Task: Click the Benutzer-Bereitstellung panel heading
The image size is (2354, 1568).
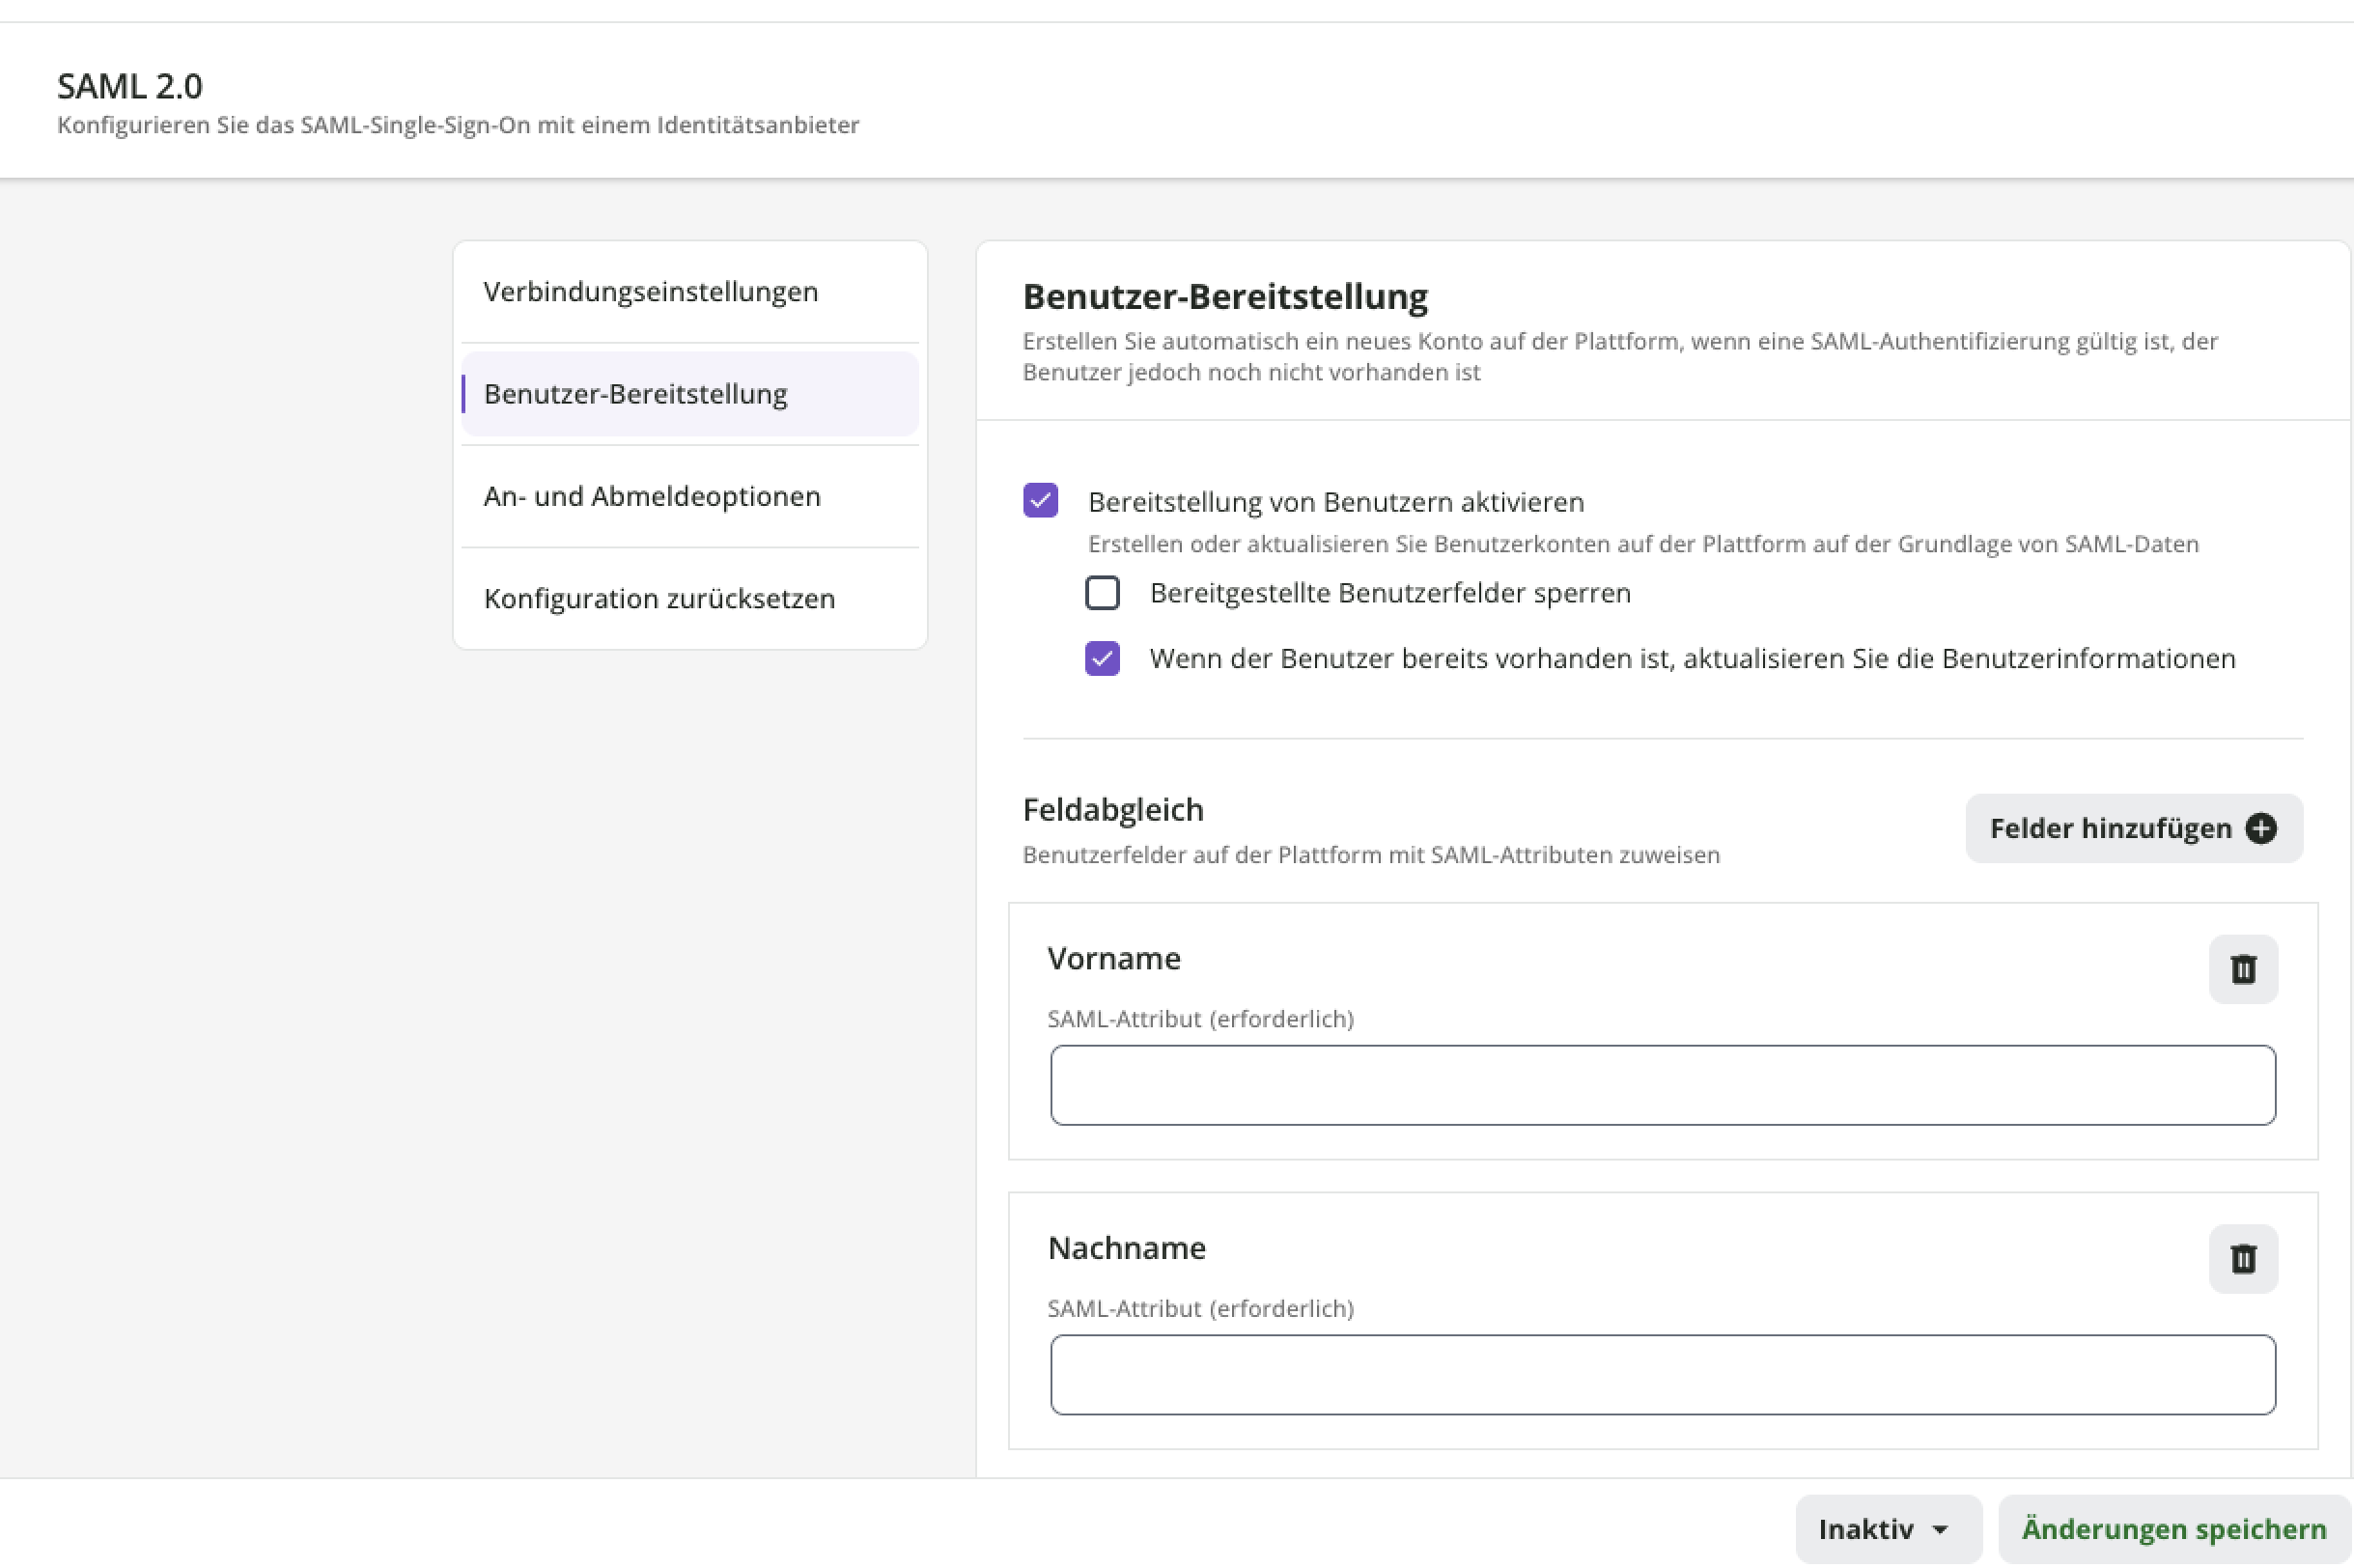Action: click(x=1225, y=297)
